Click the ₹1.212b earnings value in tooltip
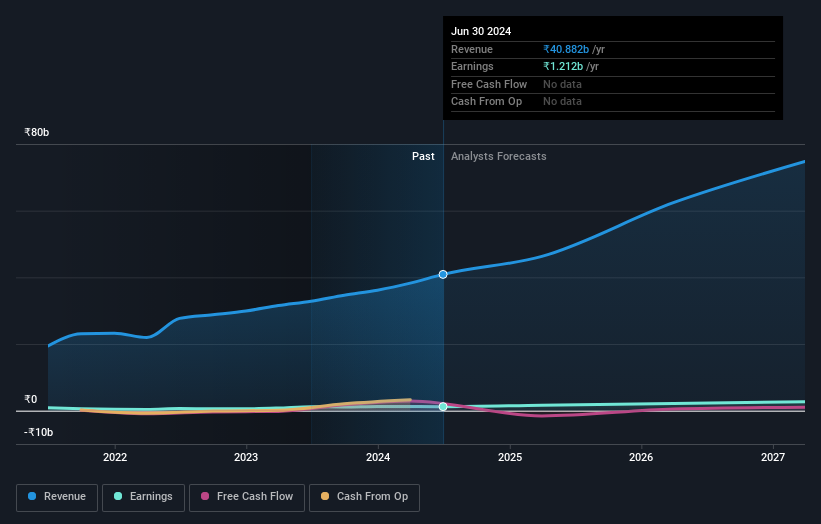 [x=563, y=66]
